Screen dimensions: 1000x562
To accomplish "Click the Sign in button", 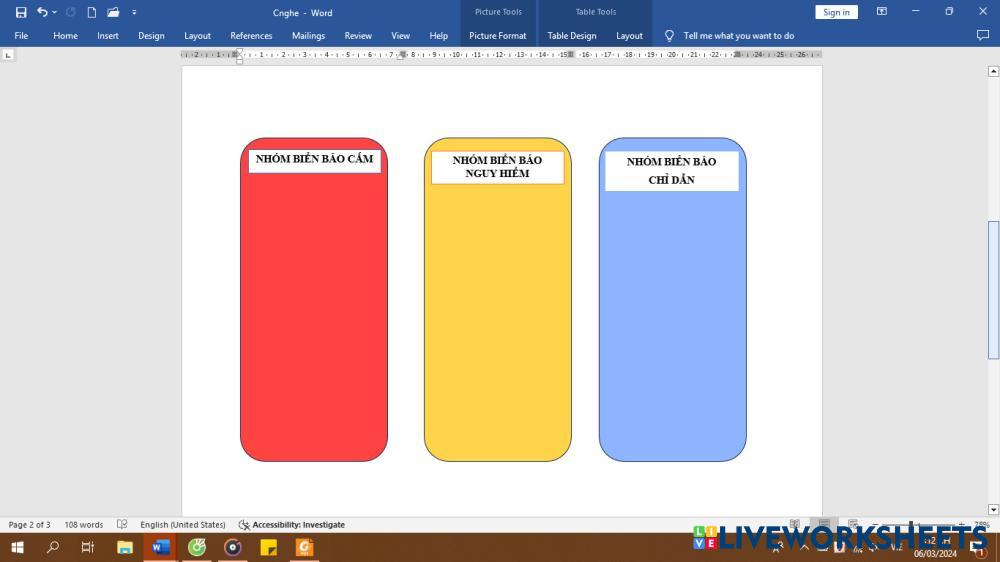I will pyautogui.click(x=836, y=12).
